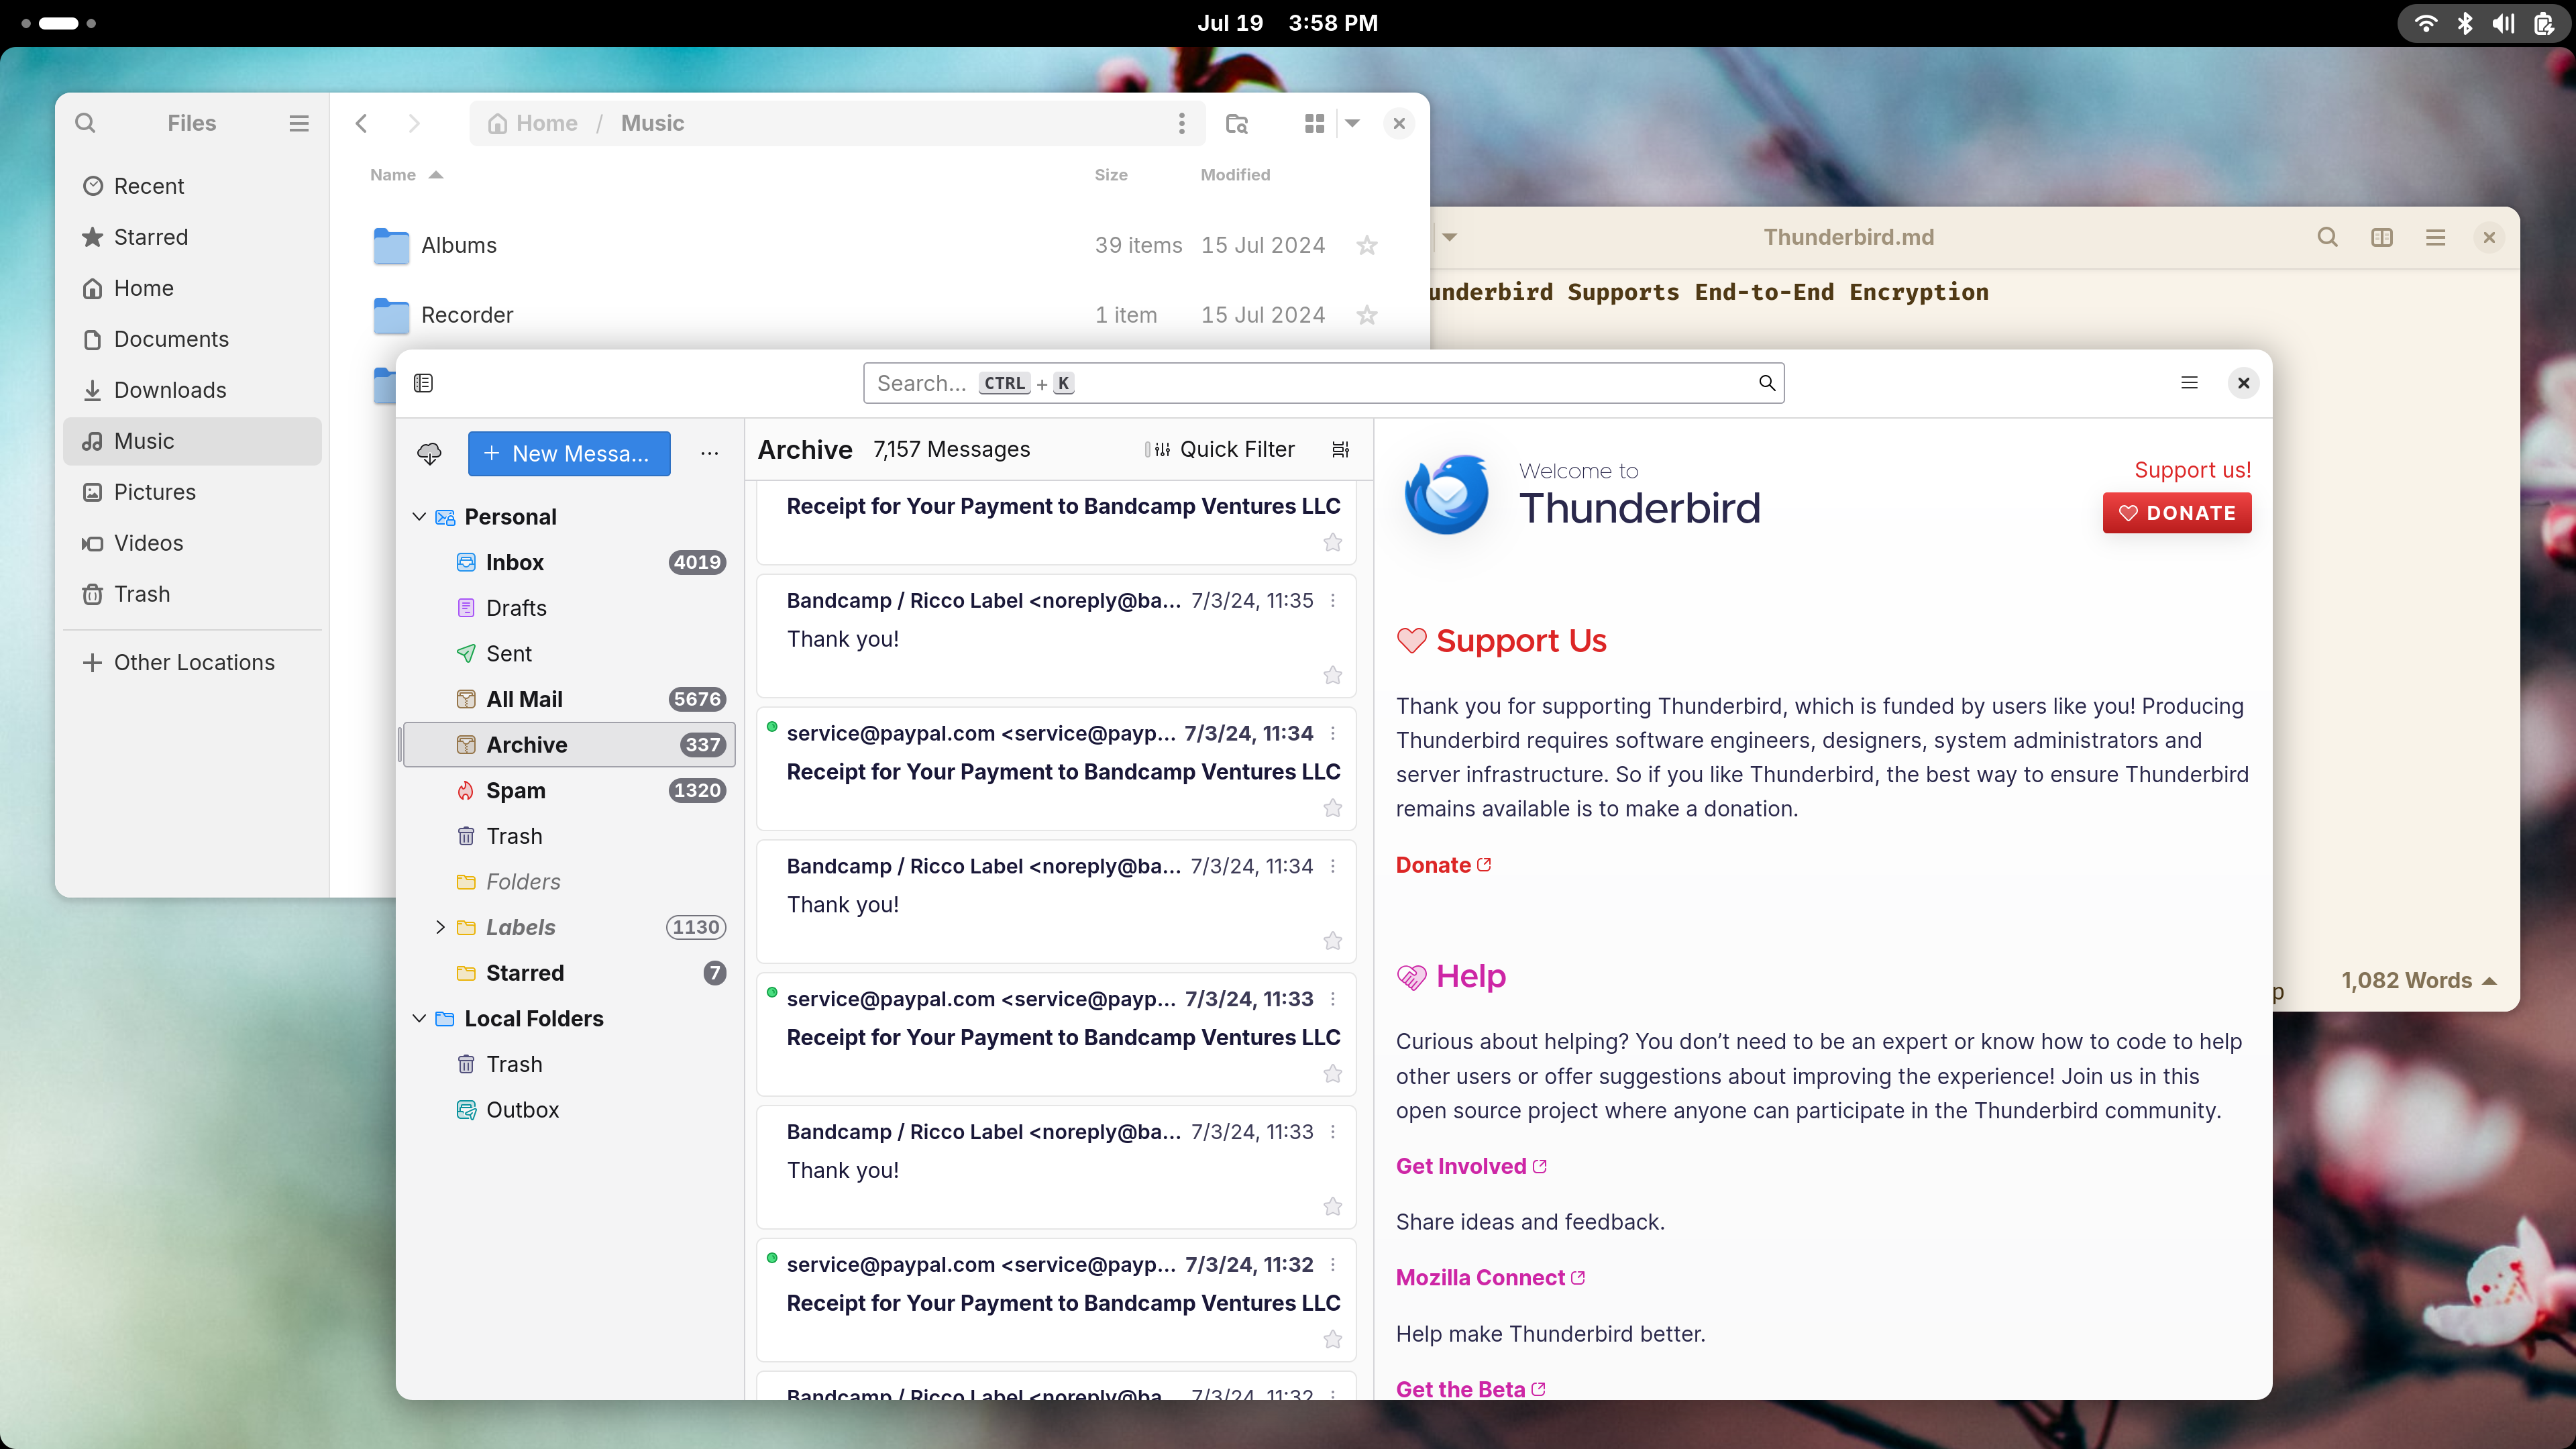This screenshot has width=2576, height=1449.
Task: Click the search magnifier icon in Thunderbird
Action: coord(1768,382)
